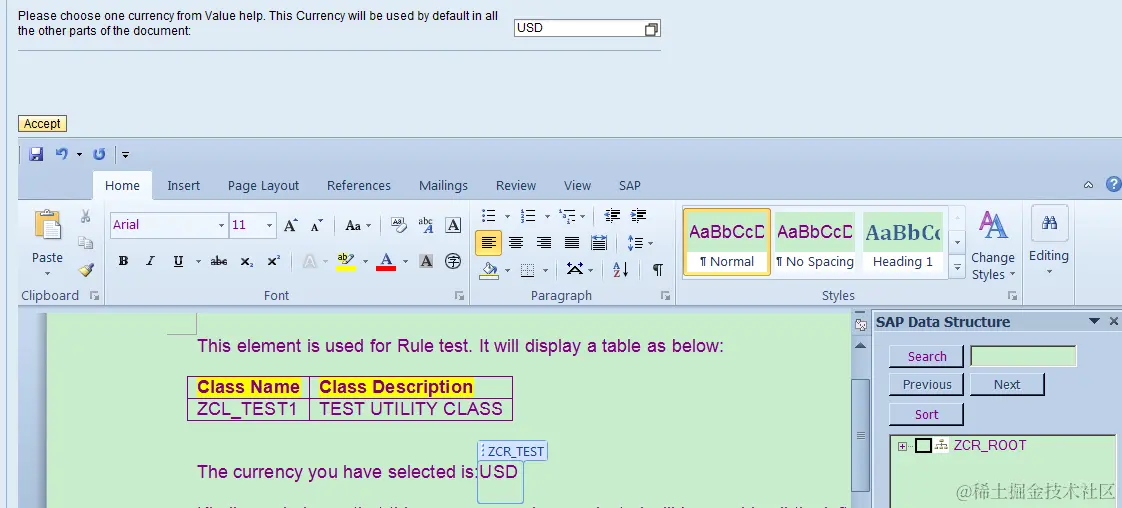Viewport: 1122px width, 508px height.
Task: Close the SAP Data Structure pane
Action: [1113, 321]
